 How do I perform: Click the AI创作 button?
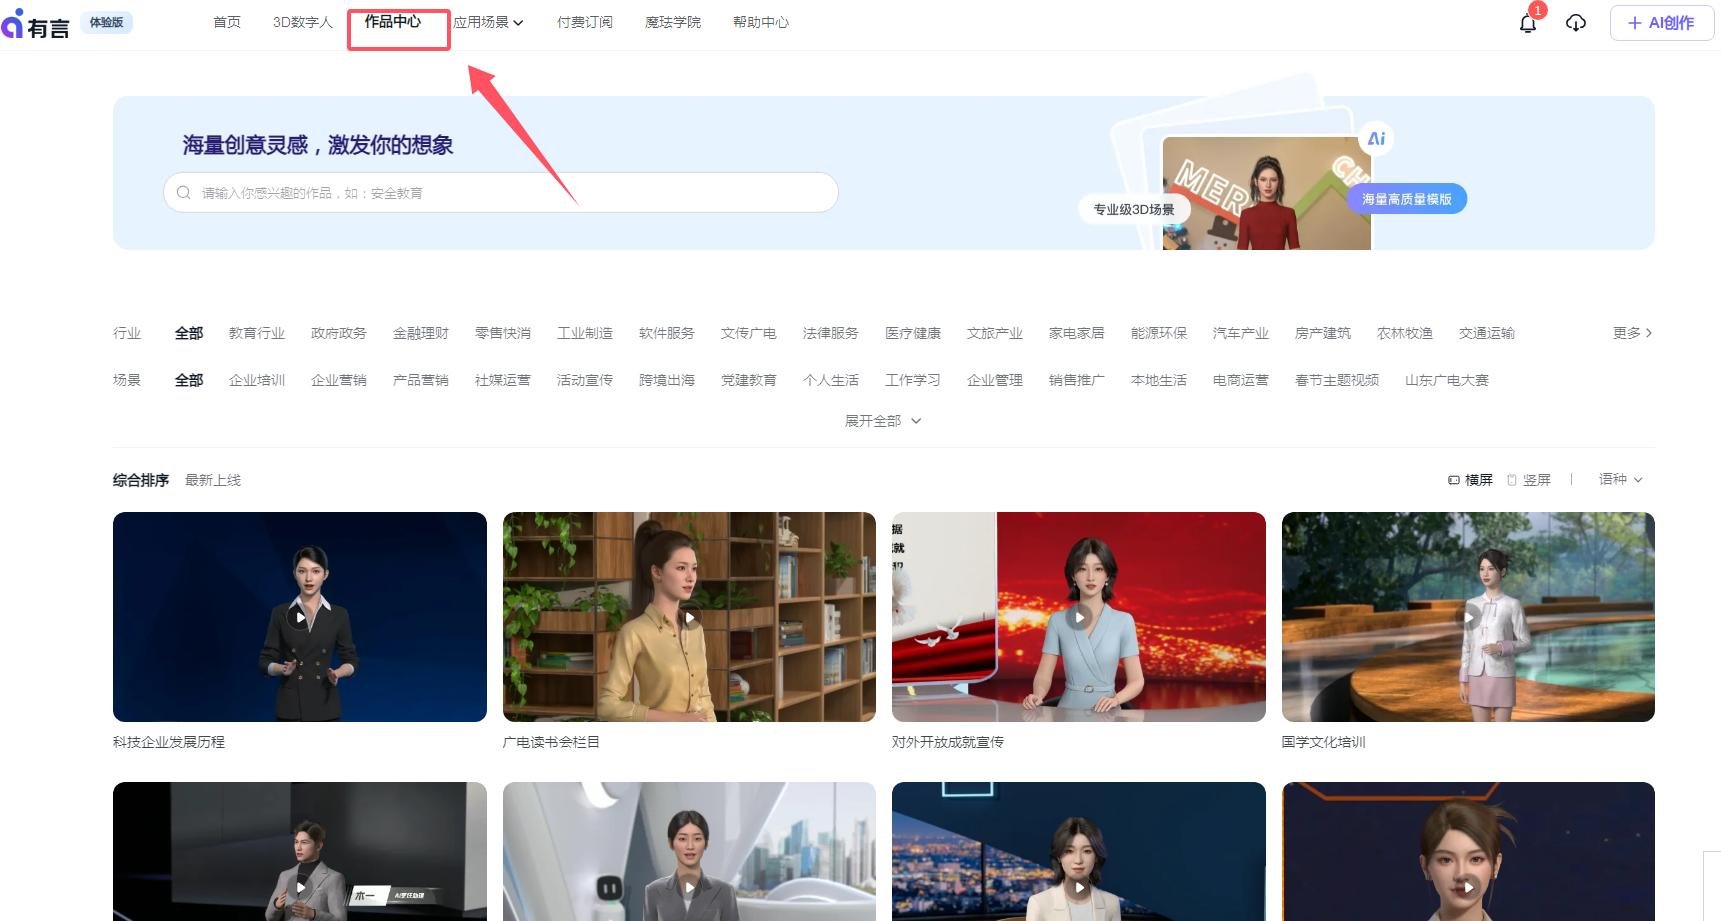pyautogui.click(x=1660, y=22)
